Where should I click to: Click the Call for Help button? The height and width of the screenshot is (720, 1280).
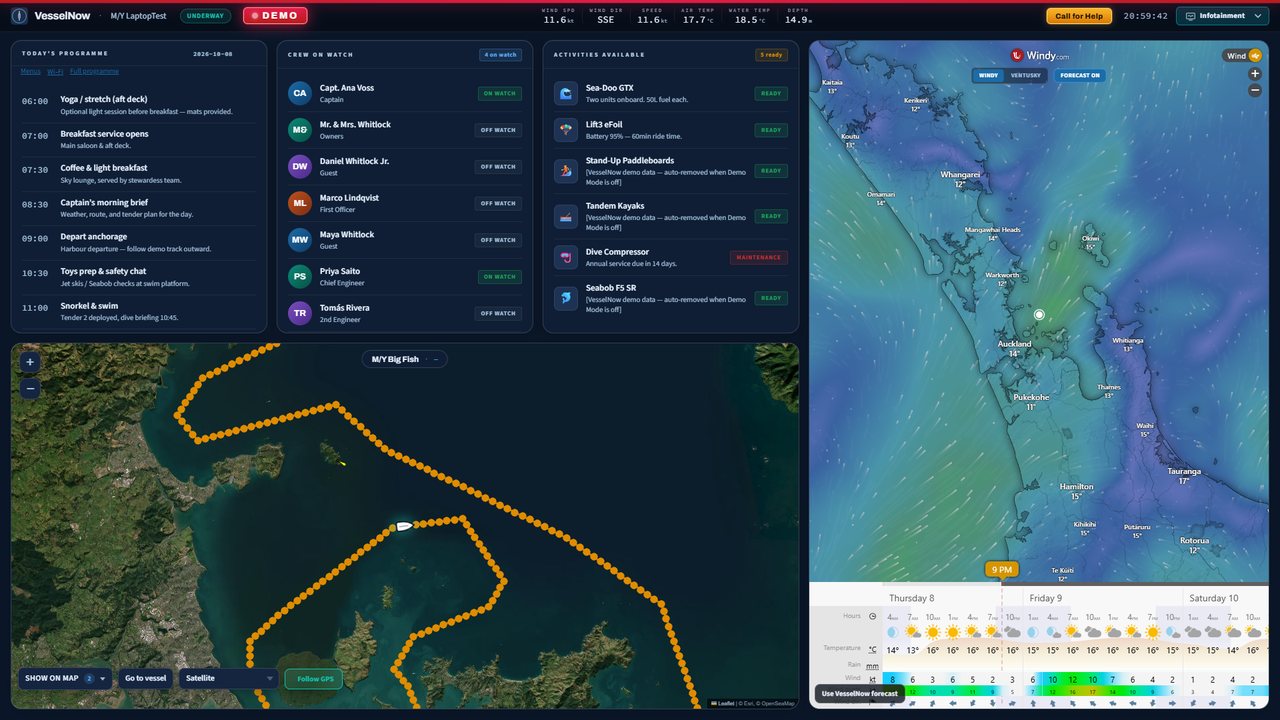[x=1079, y=16]
